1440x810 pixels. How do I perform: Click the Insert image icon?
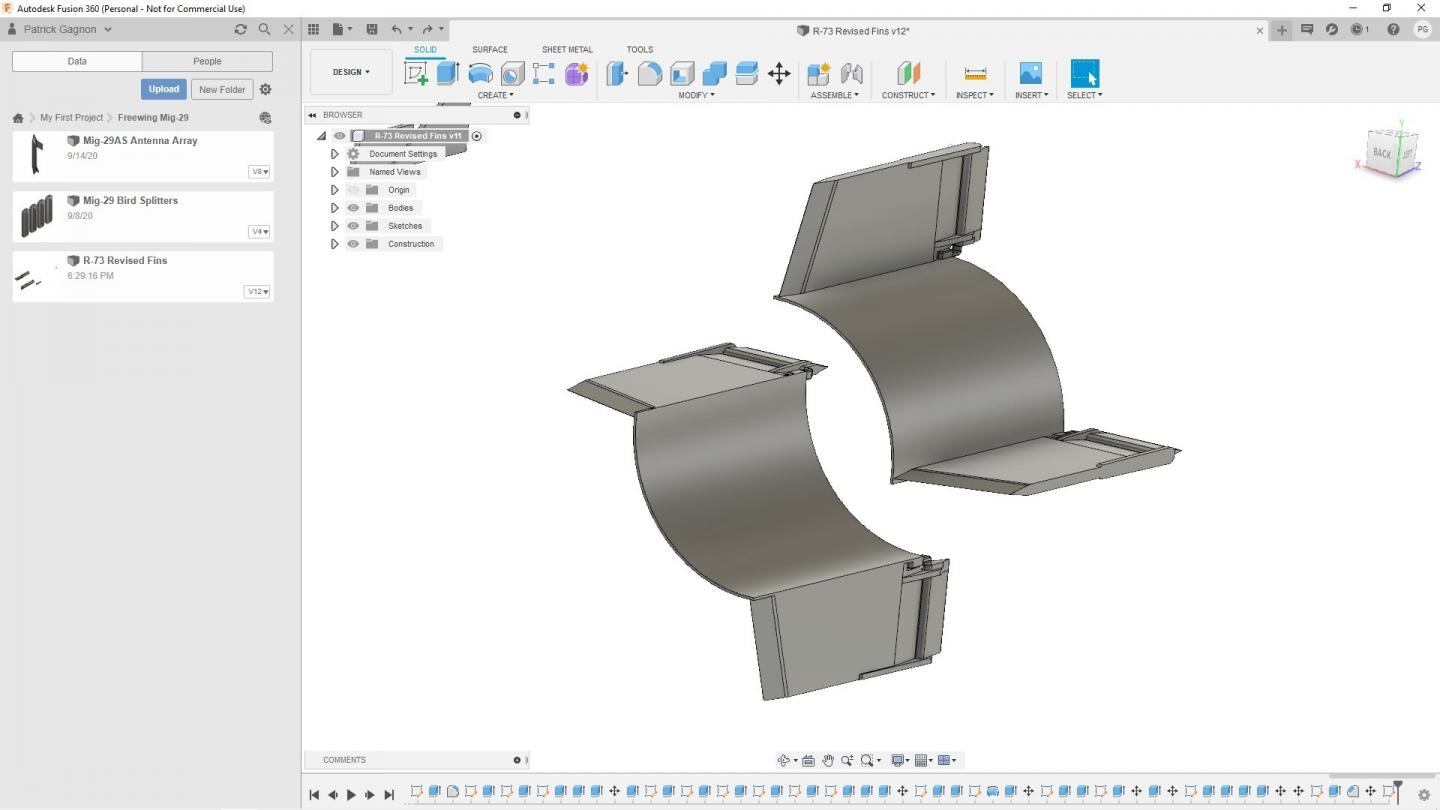click(1030, 73)
